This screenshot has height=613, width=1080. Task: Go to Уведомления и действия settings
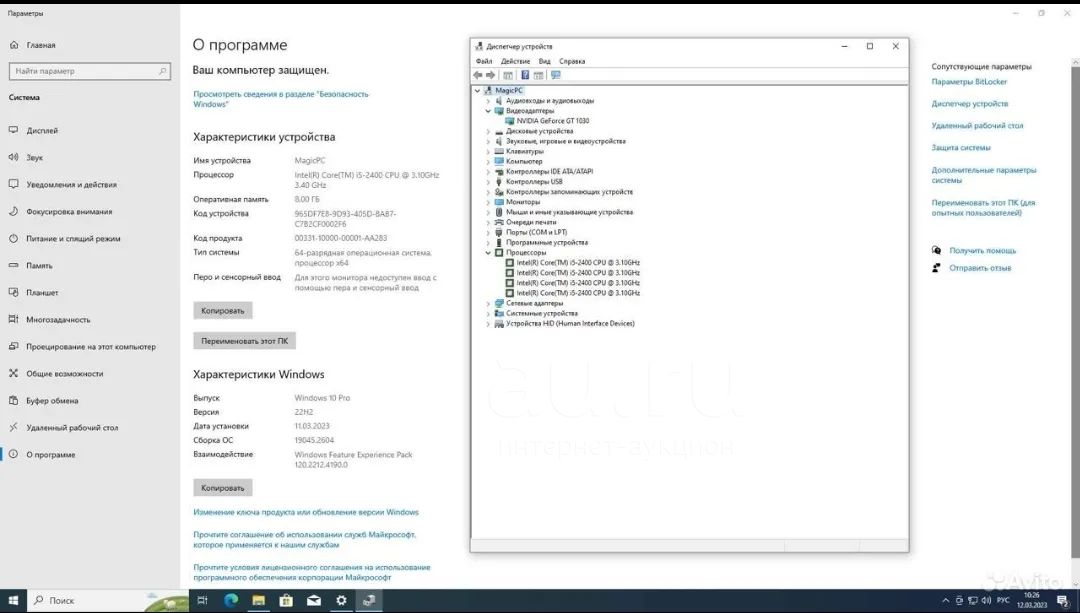tap(72, 185)
